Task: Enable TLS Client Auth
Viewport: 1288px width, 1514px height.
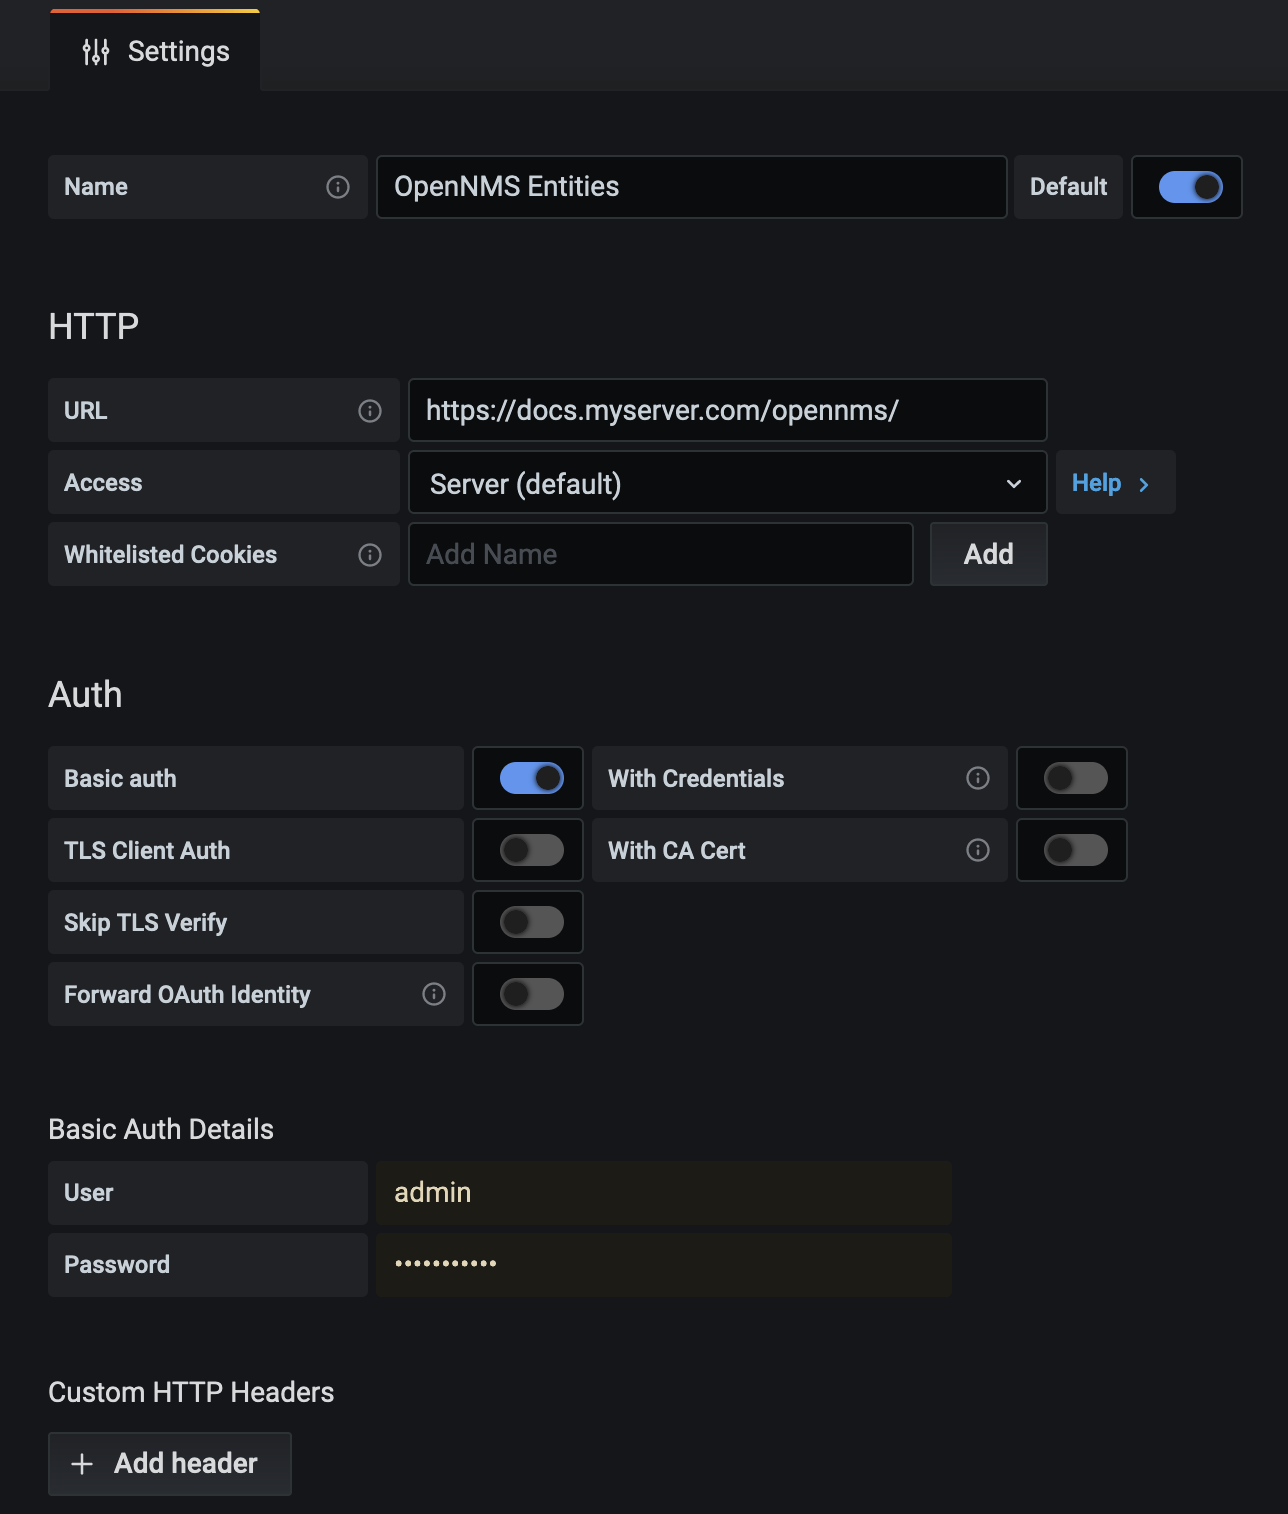Action: click(x=527, y=850)
